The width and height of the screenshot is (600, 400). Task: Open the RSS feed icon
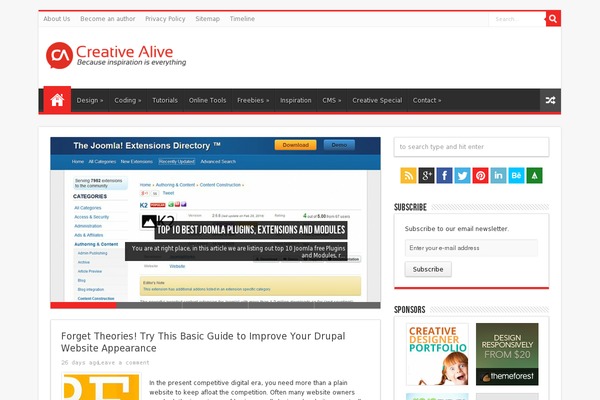click(x=408, y=176)
